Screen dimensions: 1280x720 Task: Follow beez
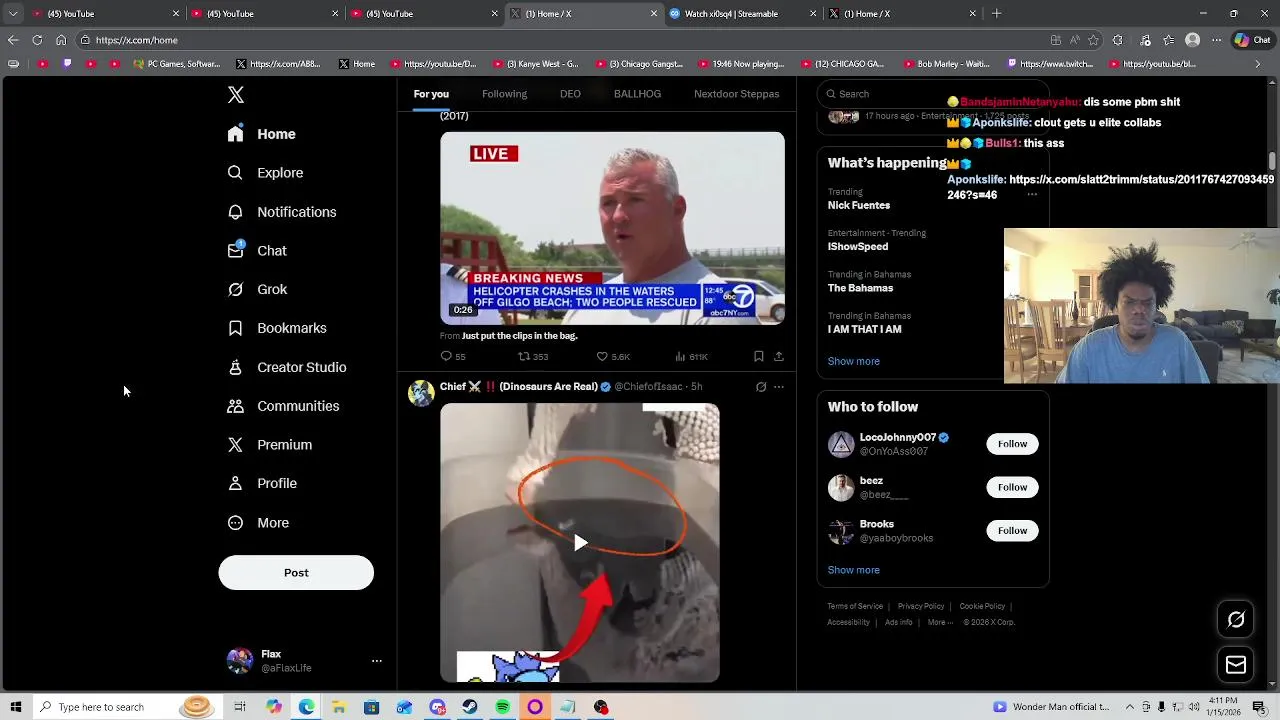tap(1012, 487)
